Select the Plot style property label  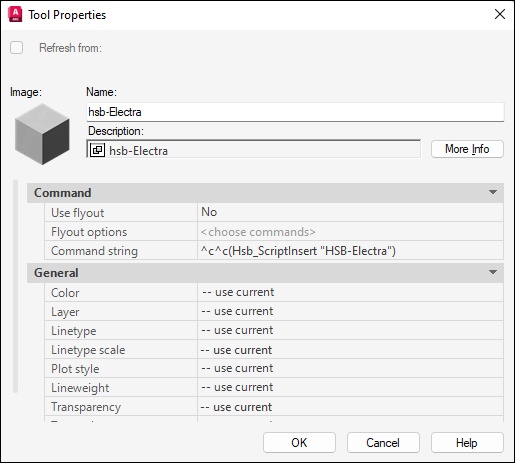[x=75, y=369]
